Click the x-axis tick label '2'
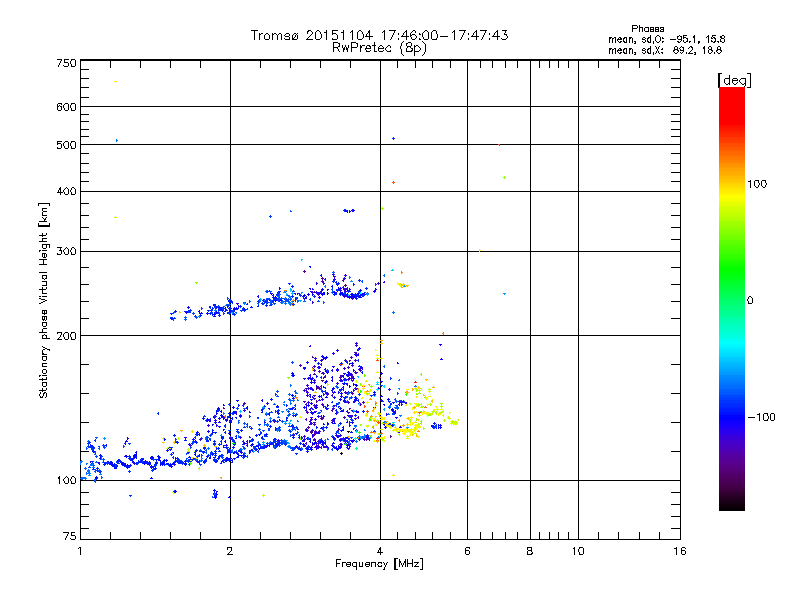The height and width of the screenshot is (600, 800). coord(230,551)
